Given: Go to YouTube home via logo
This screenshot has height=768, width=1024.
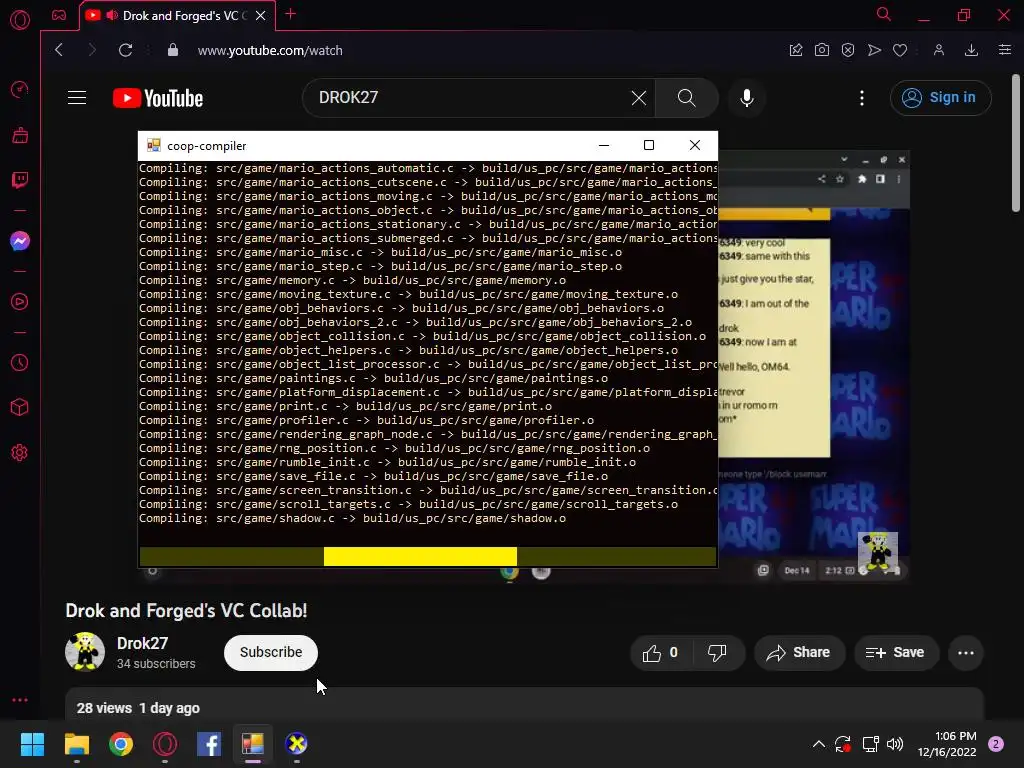Looking at the screenshot, I should tap(158, 98).
